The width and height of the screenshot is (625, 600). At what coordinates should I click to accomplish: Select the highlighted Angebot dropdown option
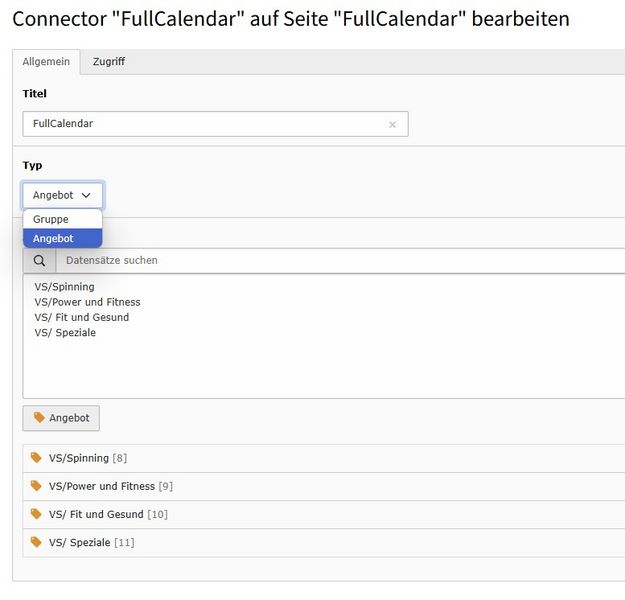point(53,239)
